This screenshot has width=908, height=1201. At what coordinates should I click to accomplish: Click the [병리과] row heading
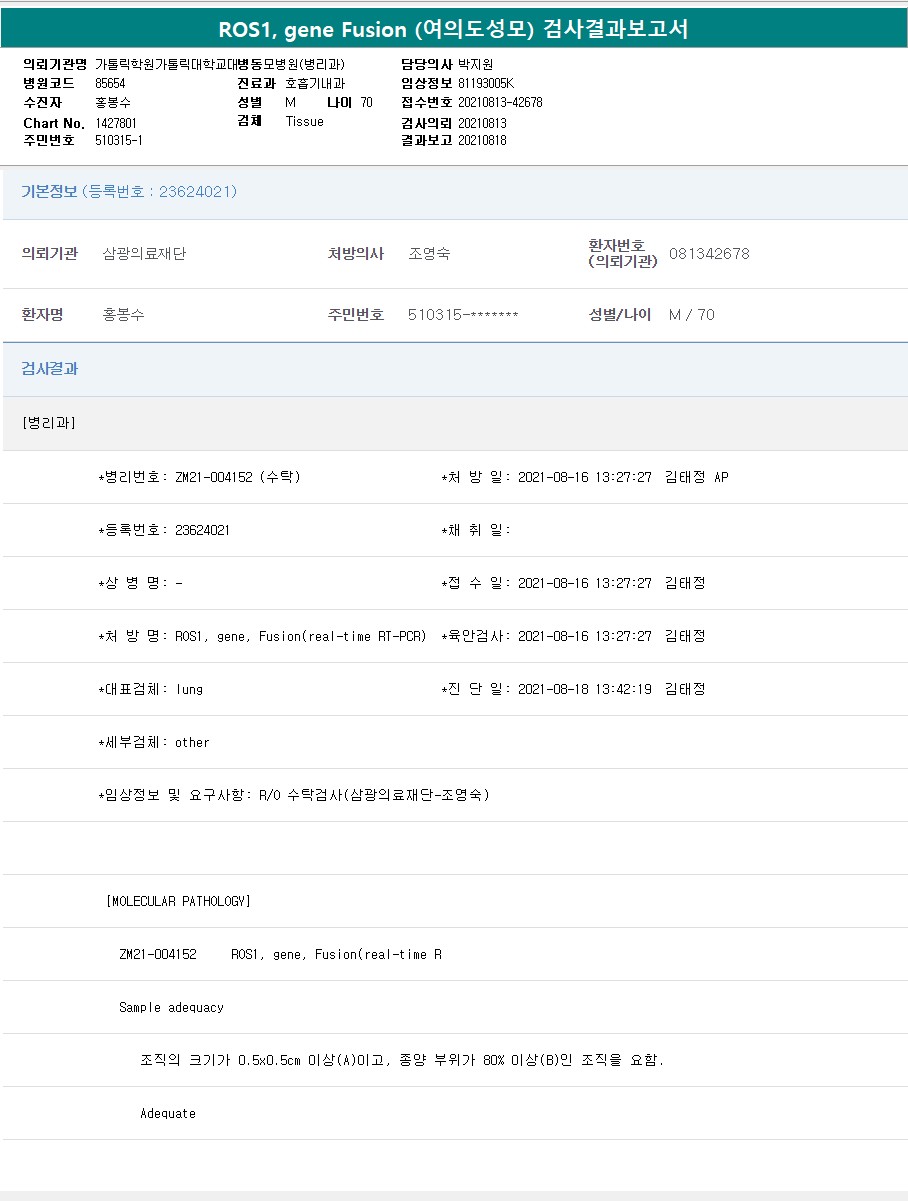click(49, 423)
